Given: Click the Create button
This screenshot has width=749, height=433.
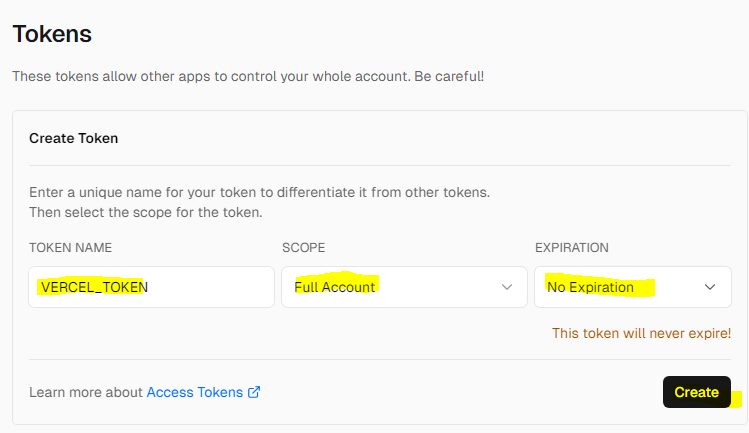Looking at the screenshot, I should tap(696, 392).
